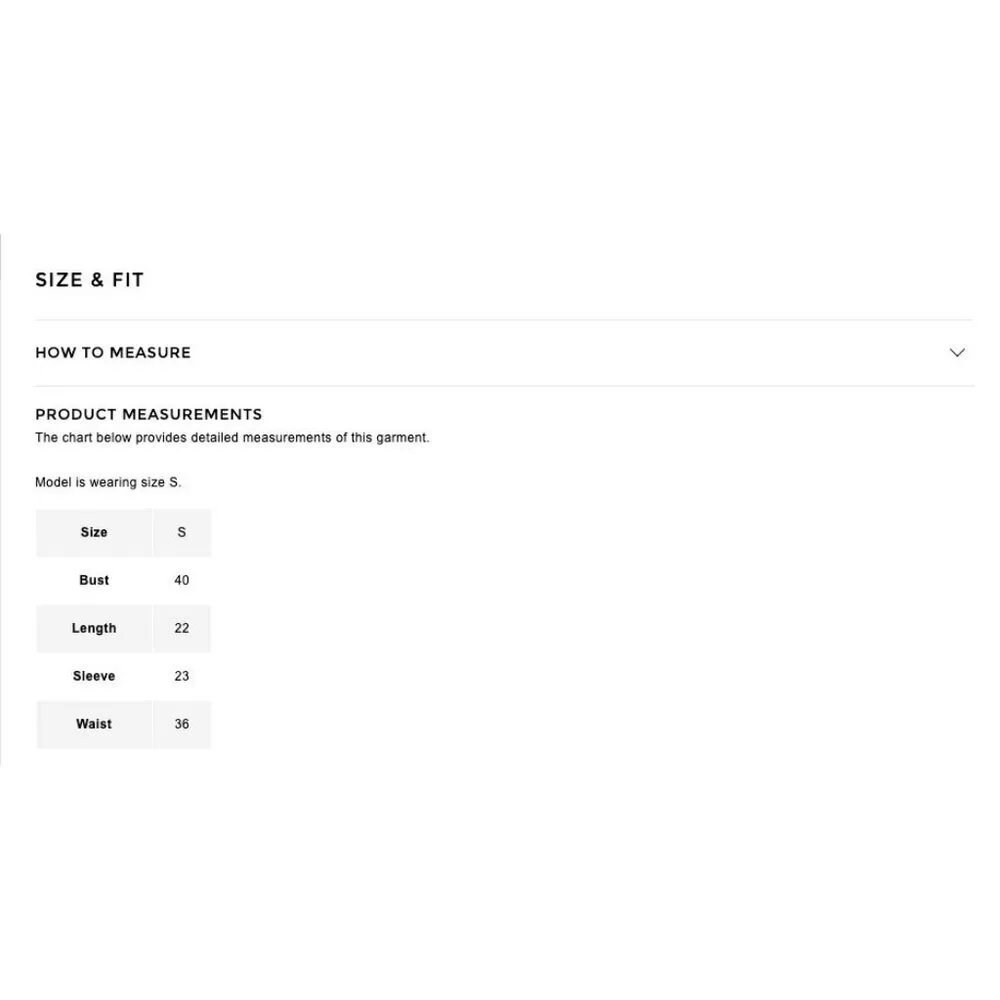Select the Bust row label
This screenshot has width=1000, height=1000.
pos(94,581)
